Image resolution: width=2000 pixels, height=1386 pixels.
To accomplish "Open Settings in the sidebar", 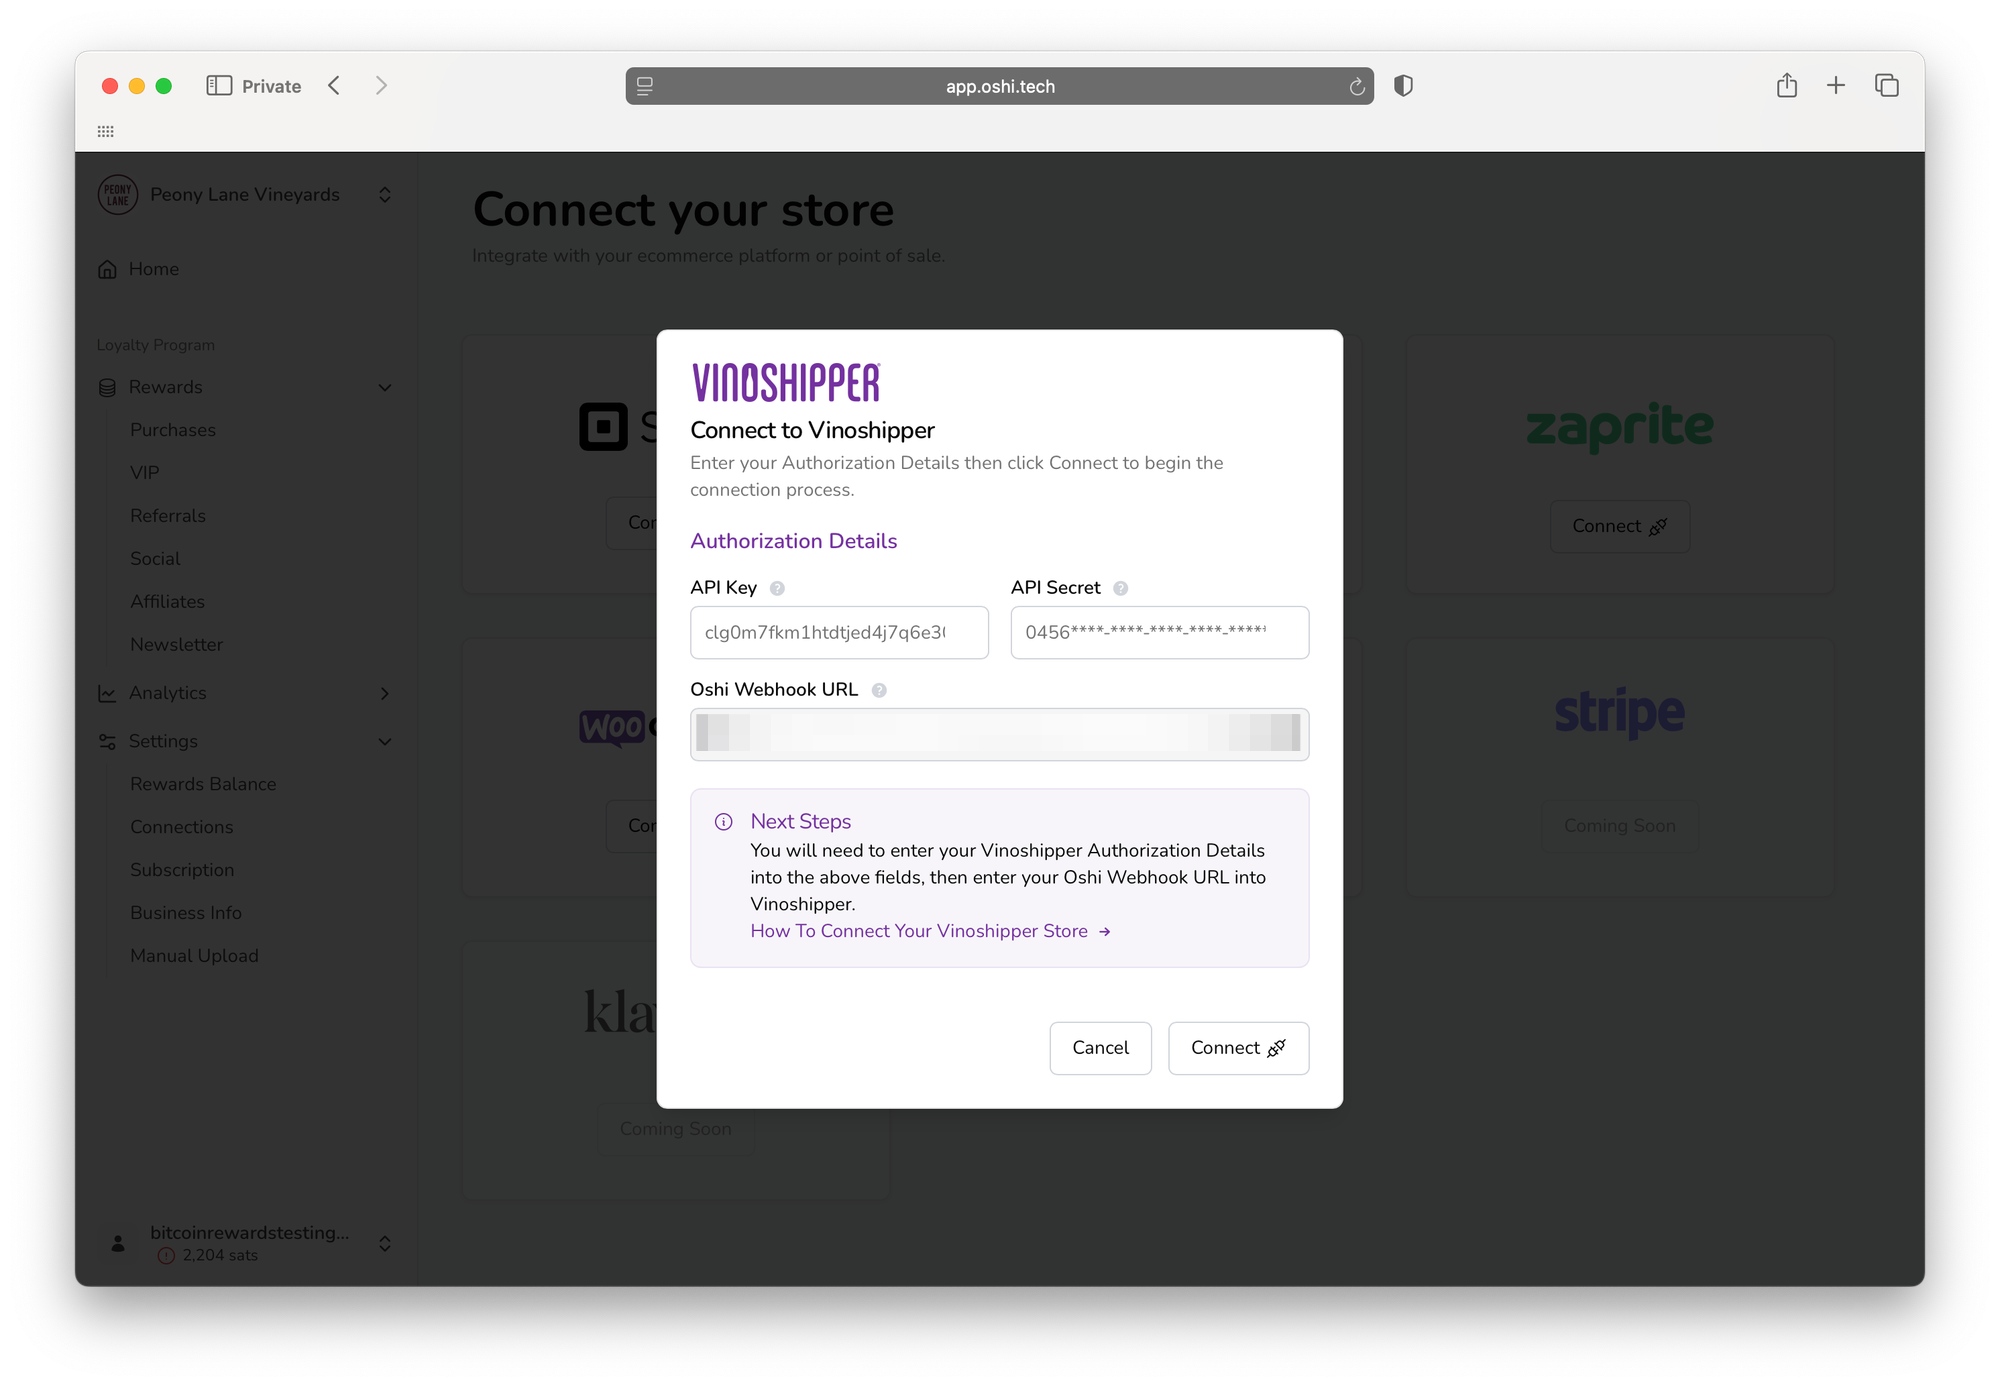I will point(163,741).
